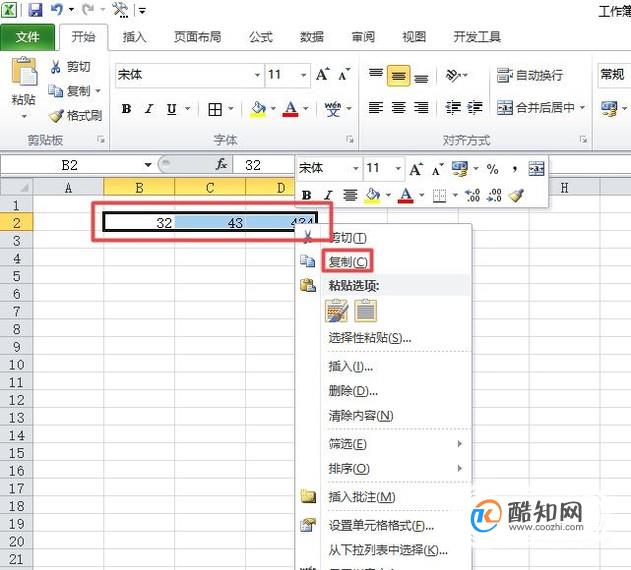631x570 pixels.
Task: Click the Undo arrow icon
Action: click(x=56, y=9)
